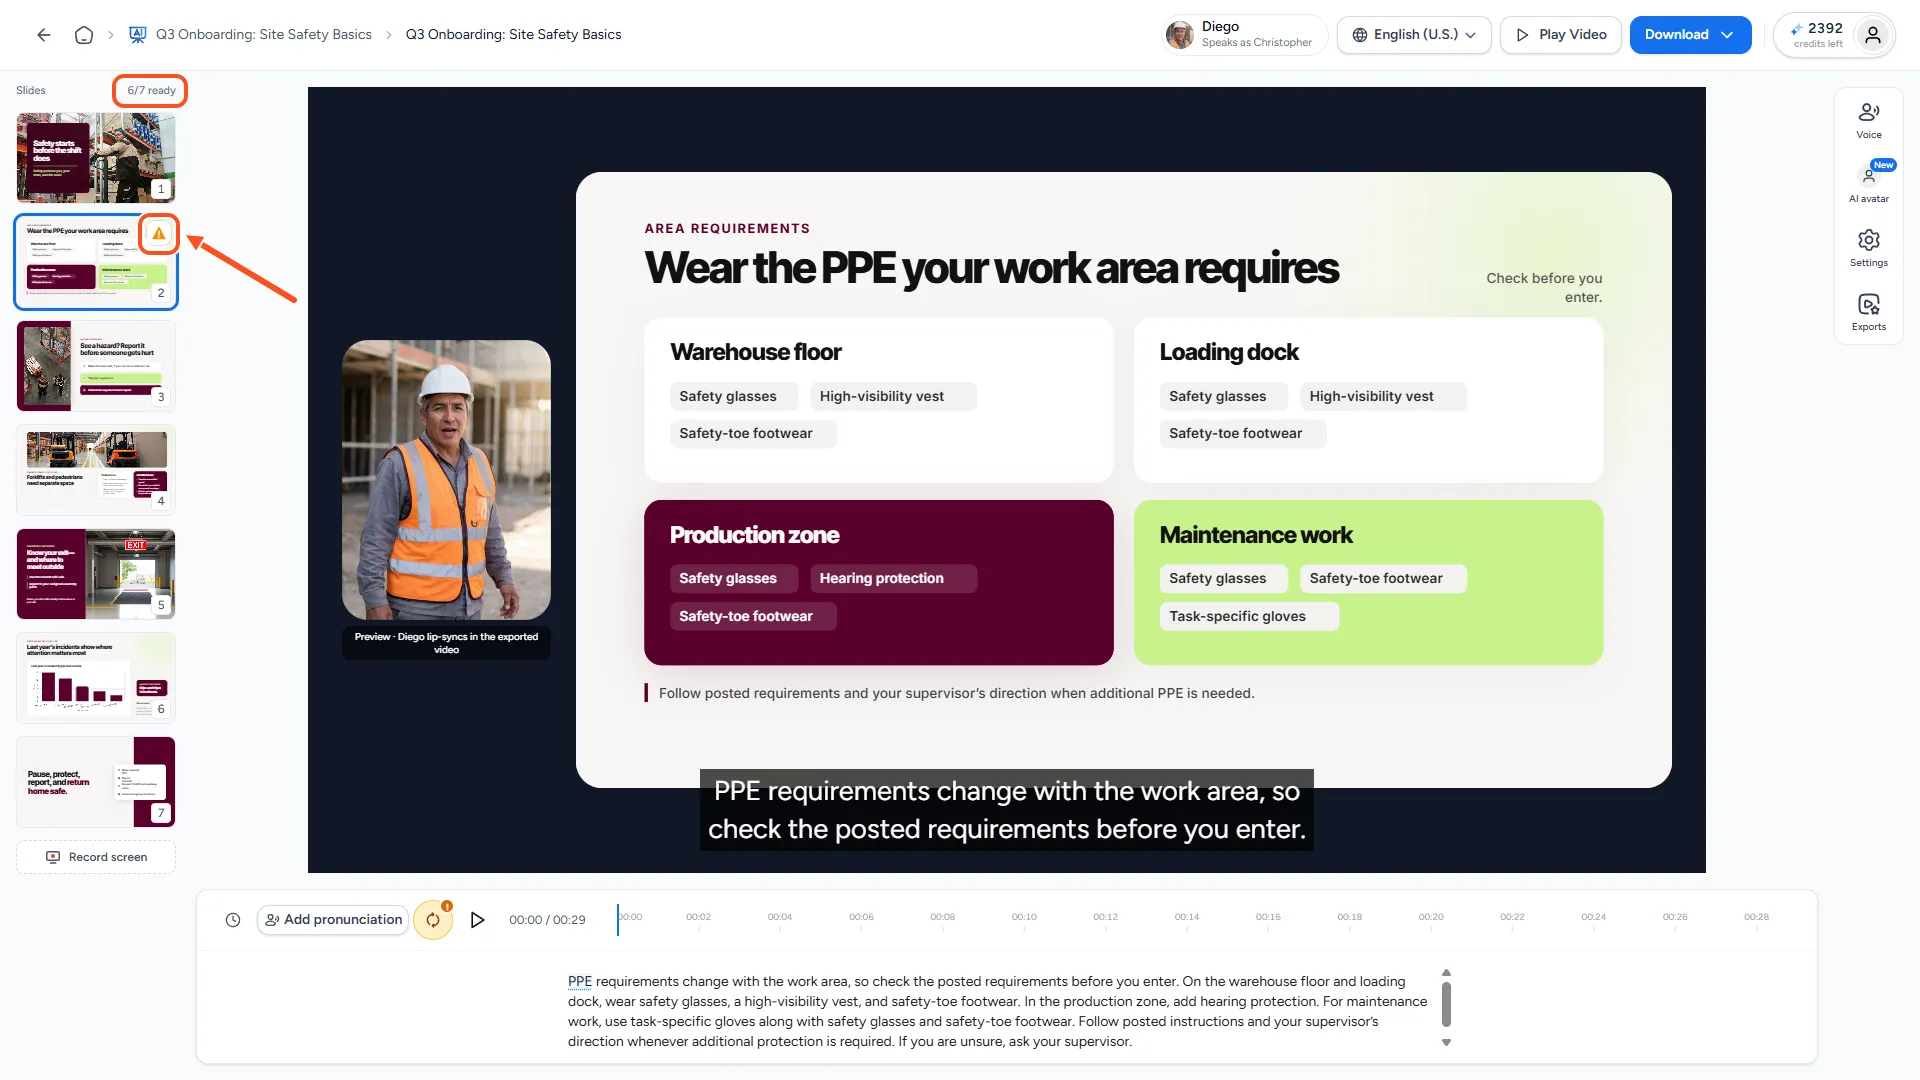Open the home icon in breadcrumb

pyautogui.click(x=84, y=35)
